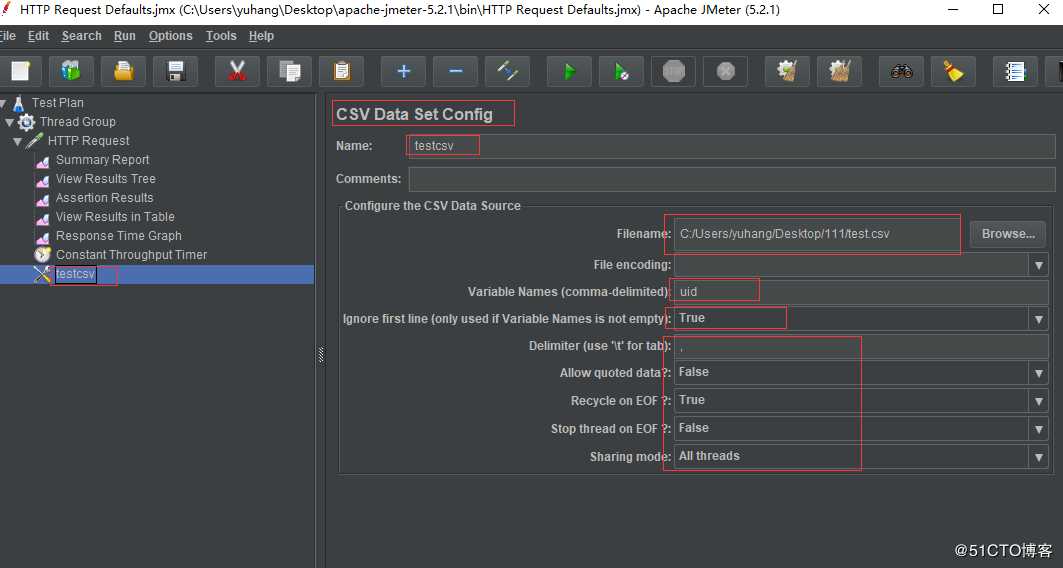Click the Thread Group gear icon
1063x568 pixels.
[26, 122]
